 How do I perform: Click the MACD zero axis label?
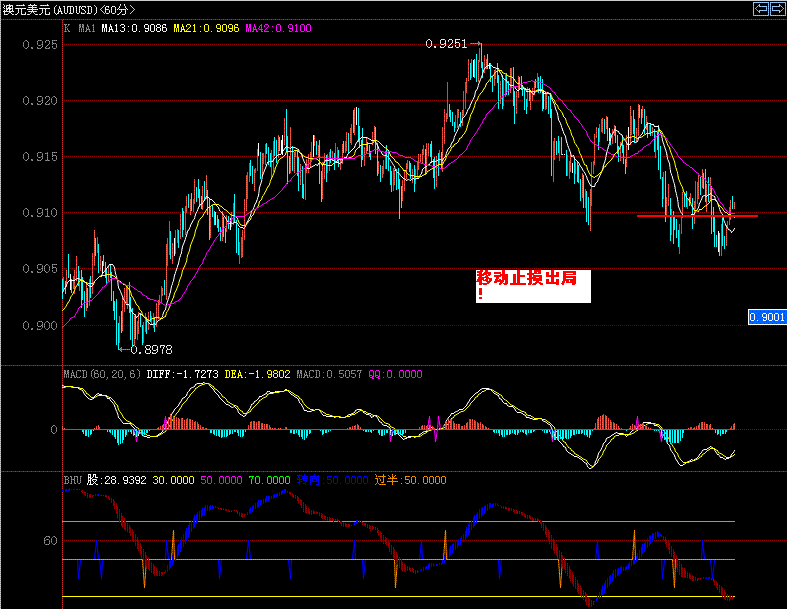click(x=54, y=430)
